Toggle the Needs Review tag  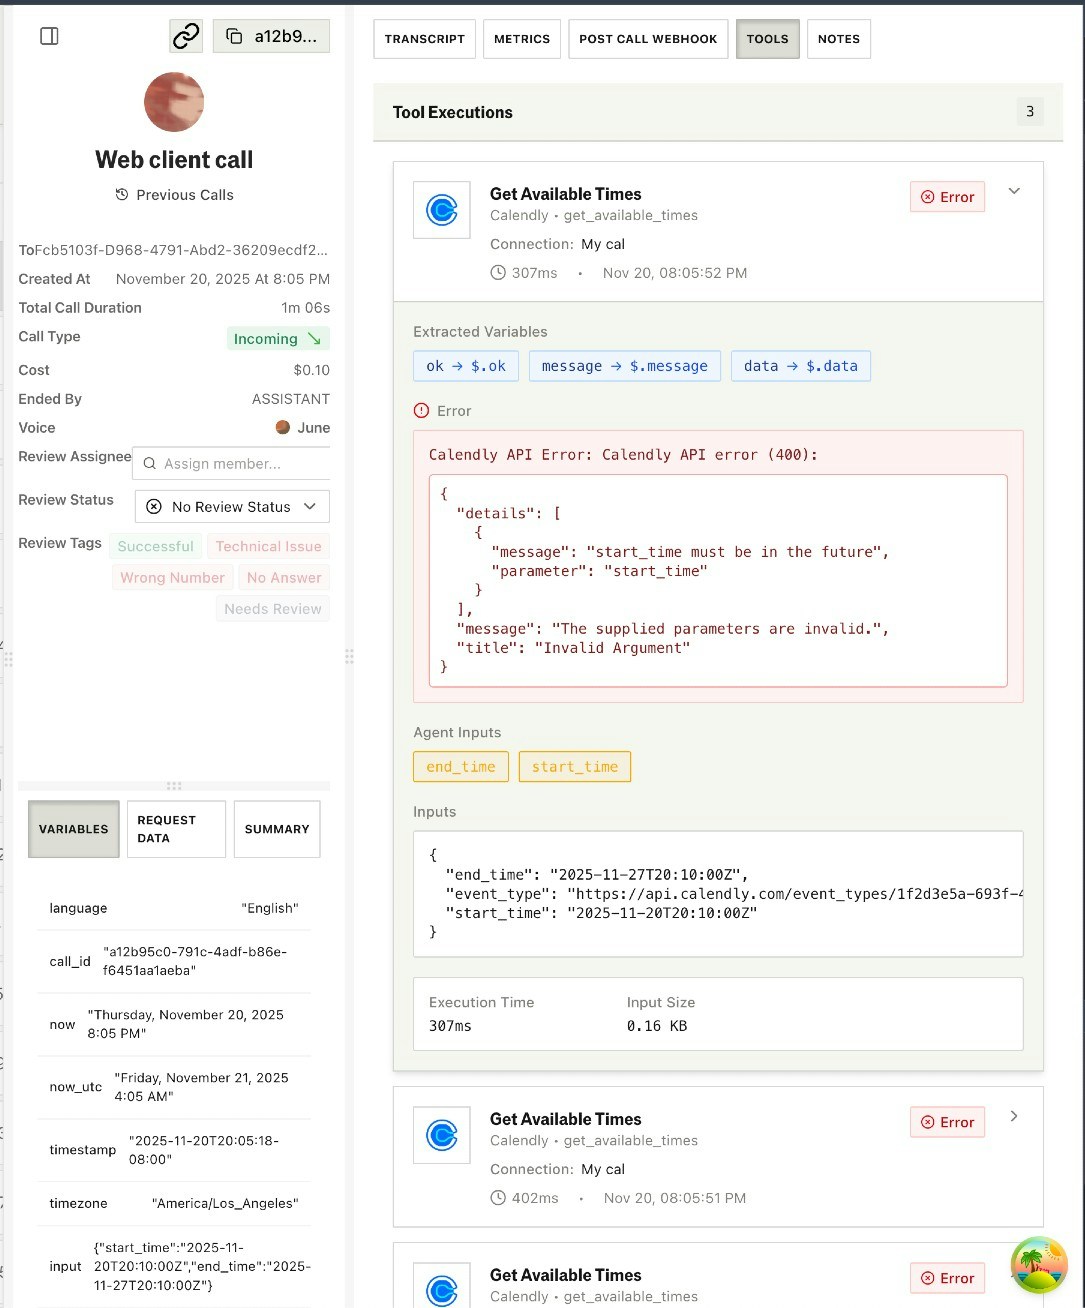click(x=272, y=608)
